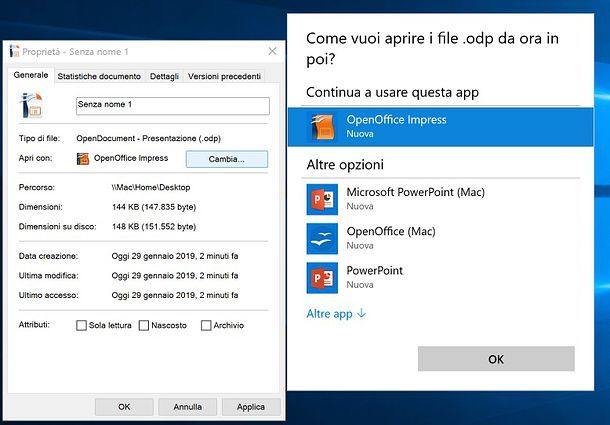The image size is (610, 425).
Task: Click the OpenOffice Impress icon next to Apri con
Action: pyautogui.click(x=83, y=159)
